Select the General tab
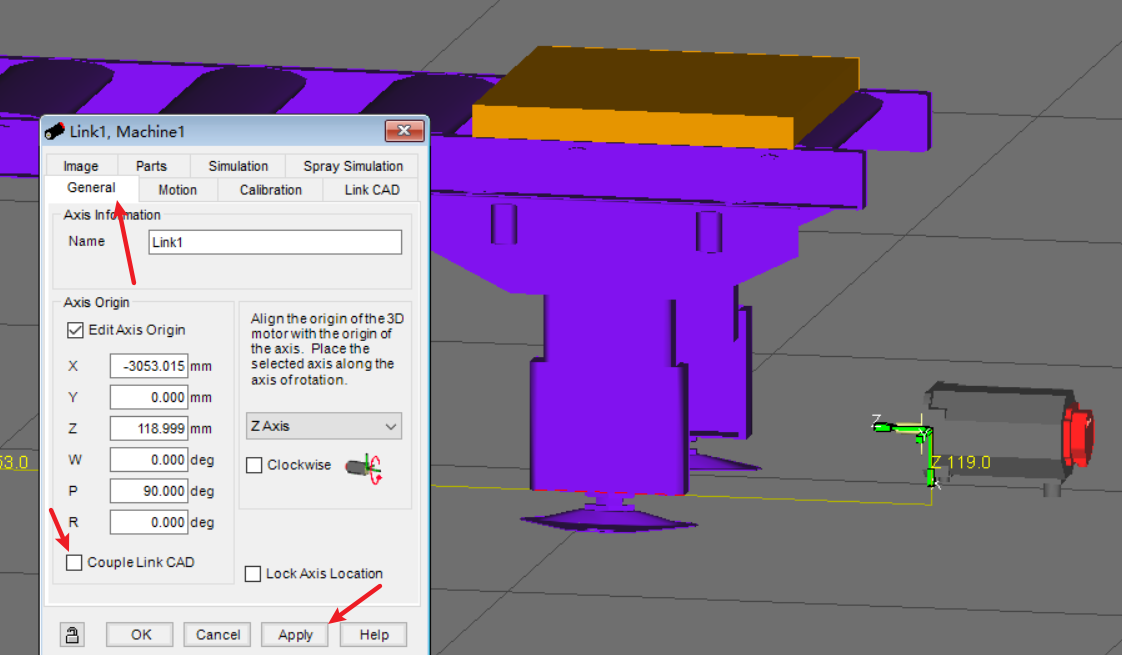Screen dimensions: 1122x655 (91, 188)
